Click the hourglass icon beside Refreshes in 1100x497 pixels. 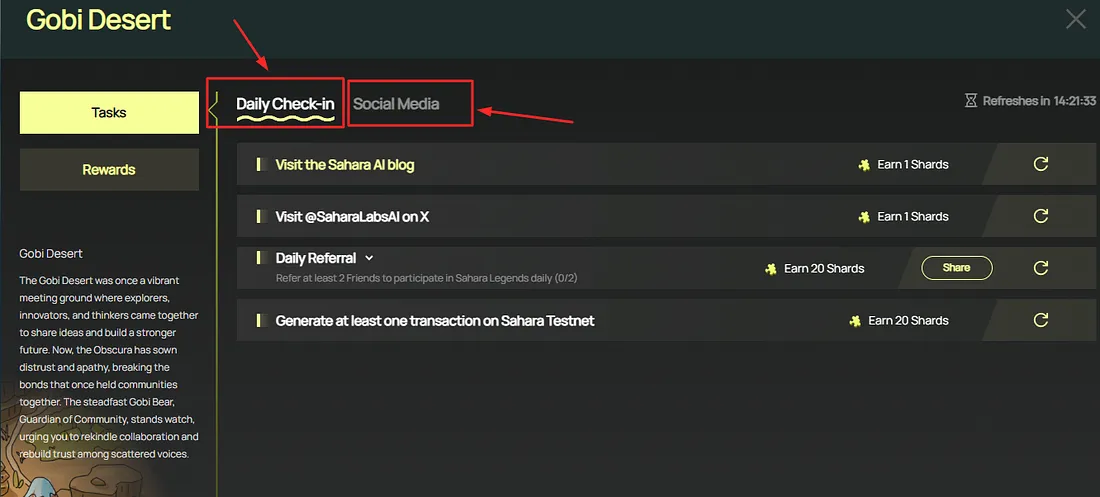point(970,101)
